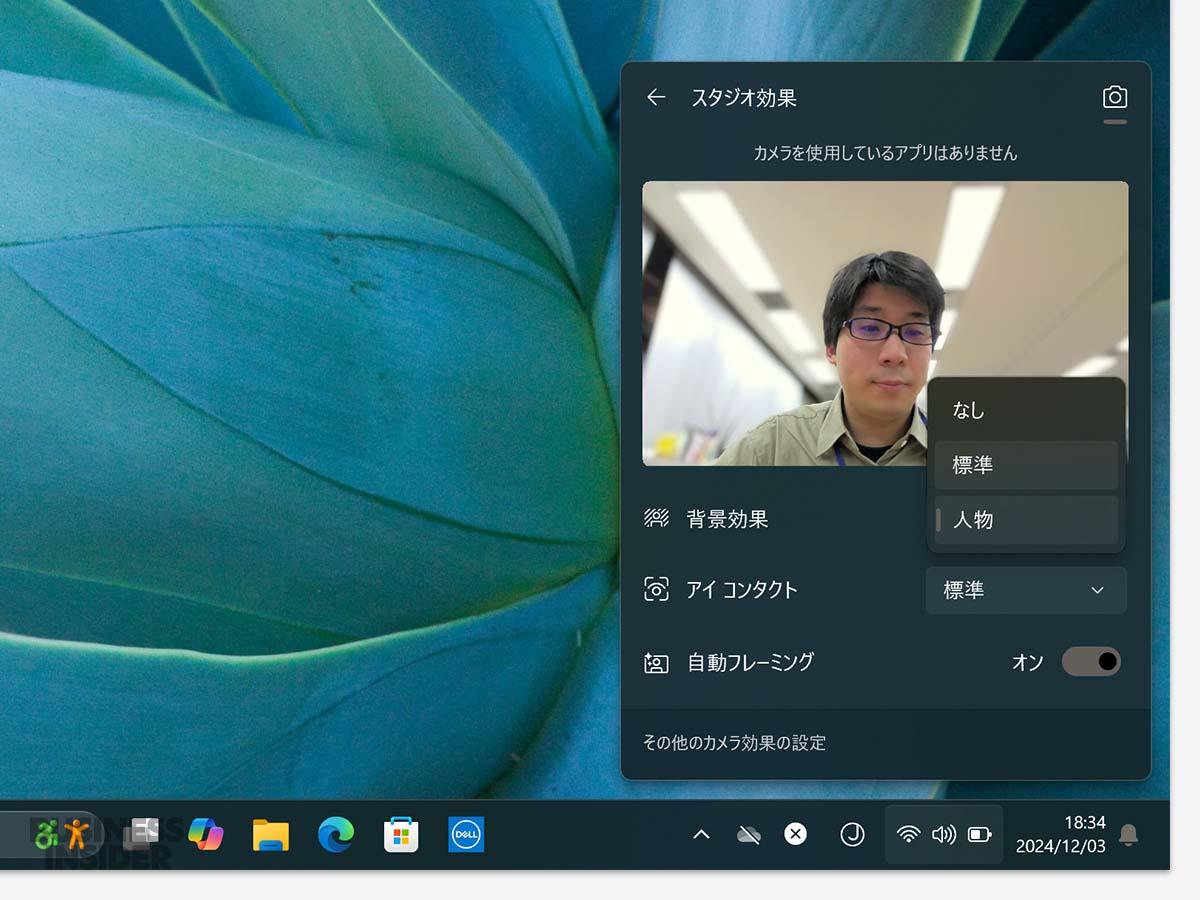Click the スタジオ効果 panel title
The image size is (1200, 900).
(745, 97)
